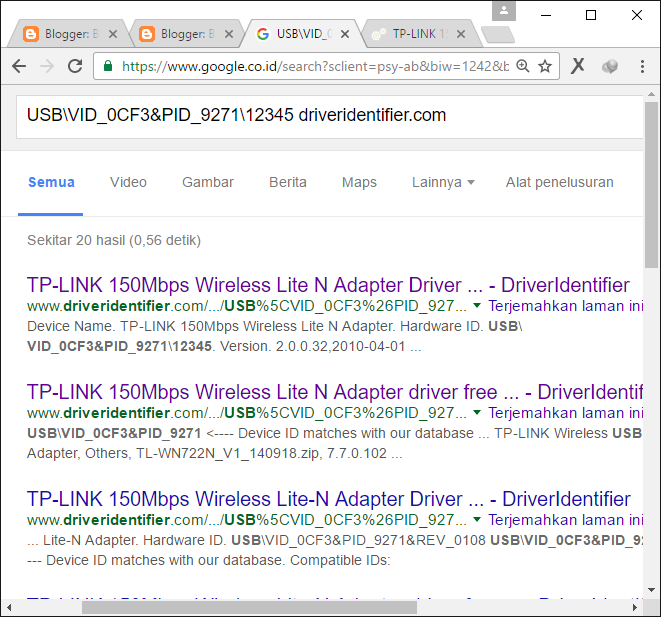
Task: Expand the Lainnya dropdown
Action: pos(443,182)
